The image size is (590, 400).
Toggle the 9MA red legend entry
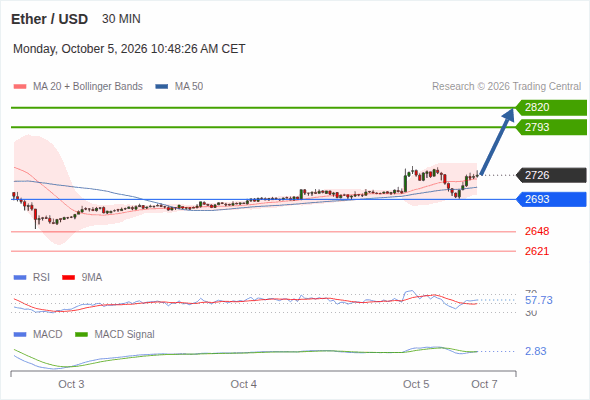[x=82, y=277]
